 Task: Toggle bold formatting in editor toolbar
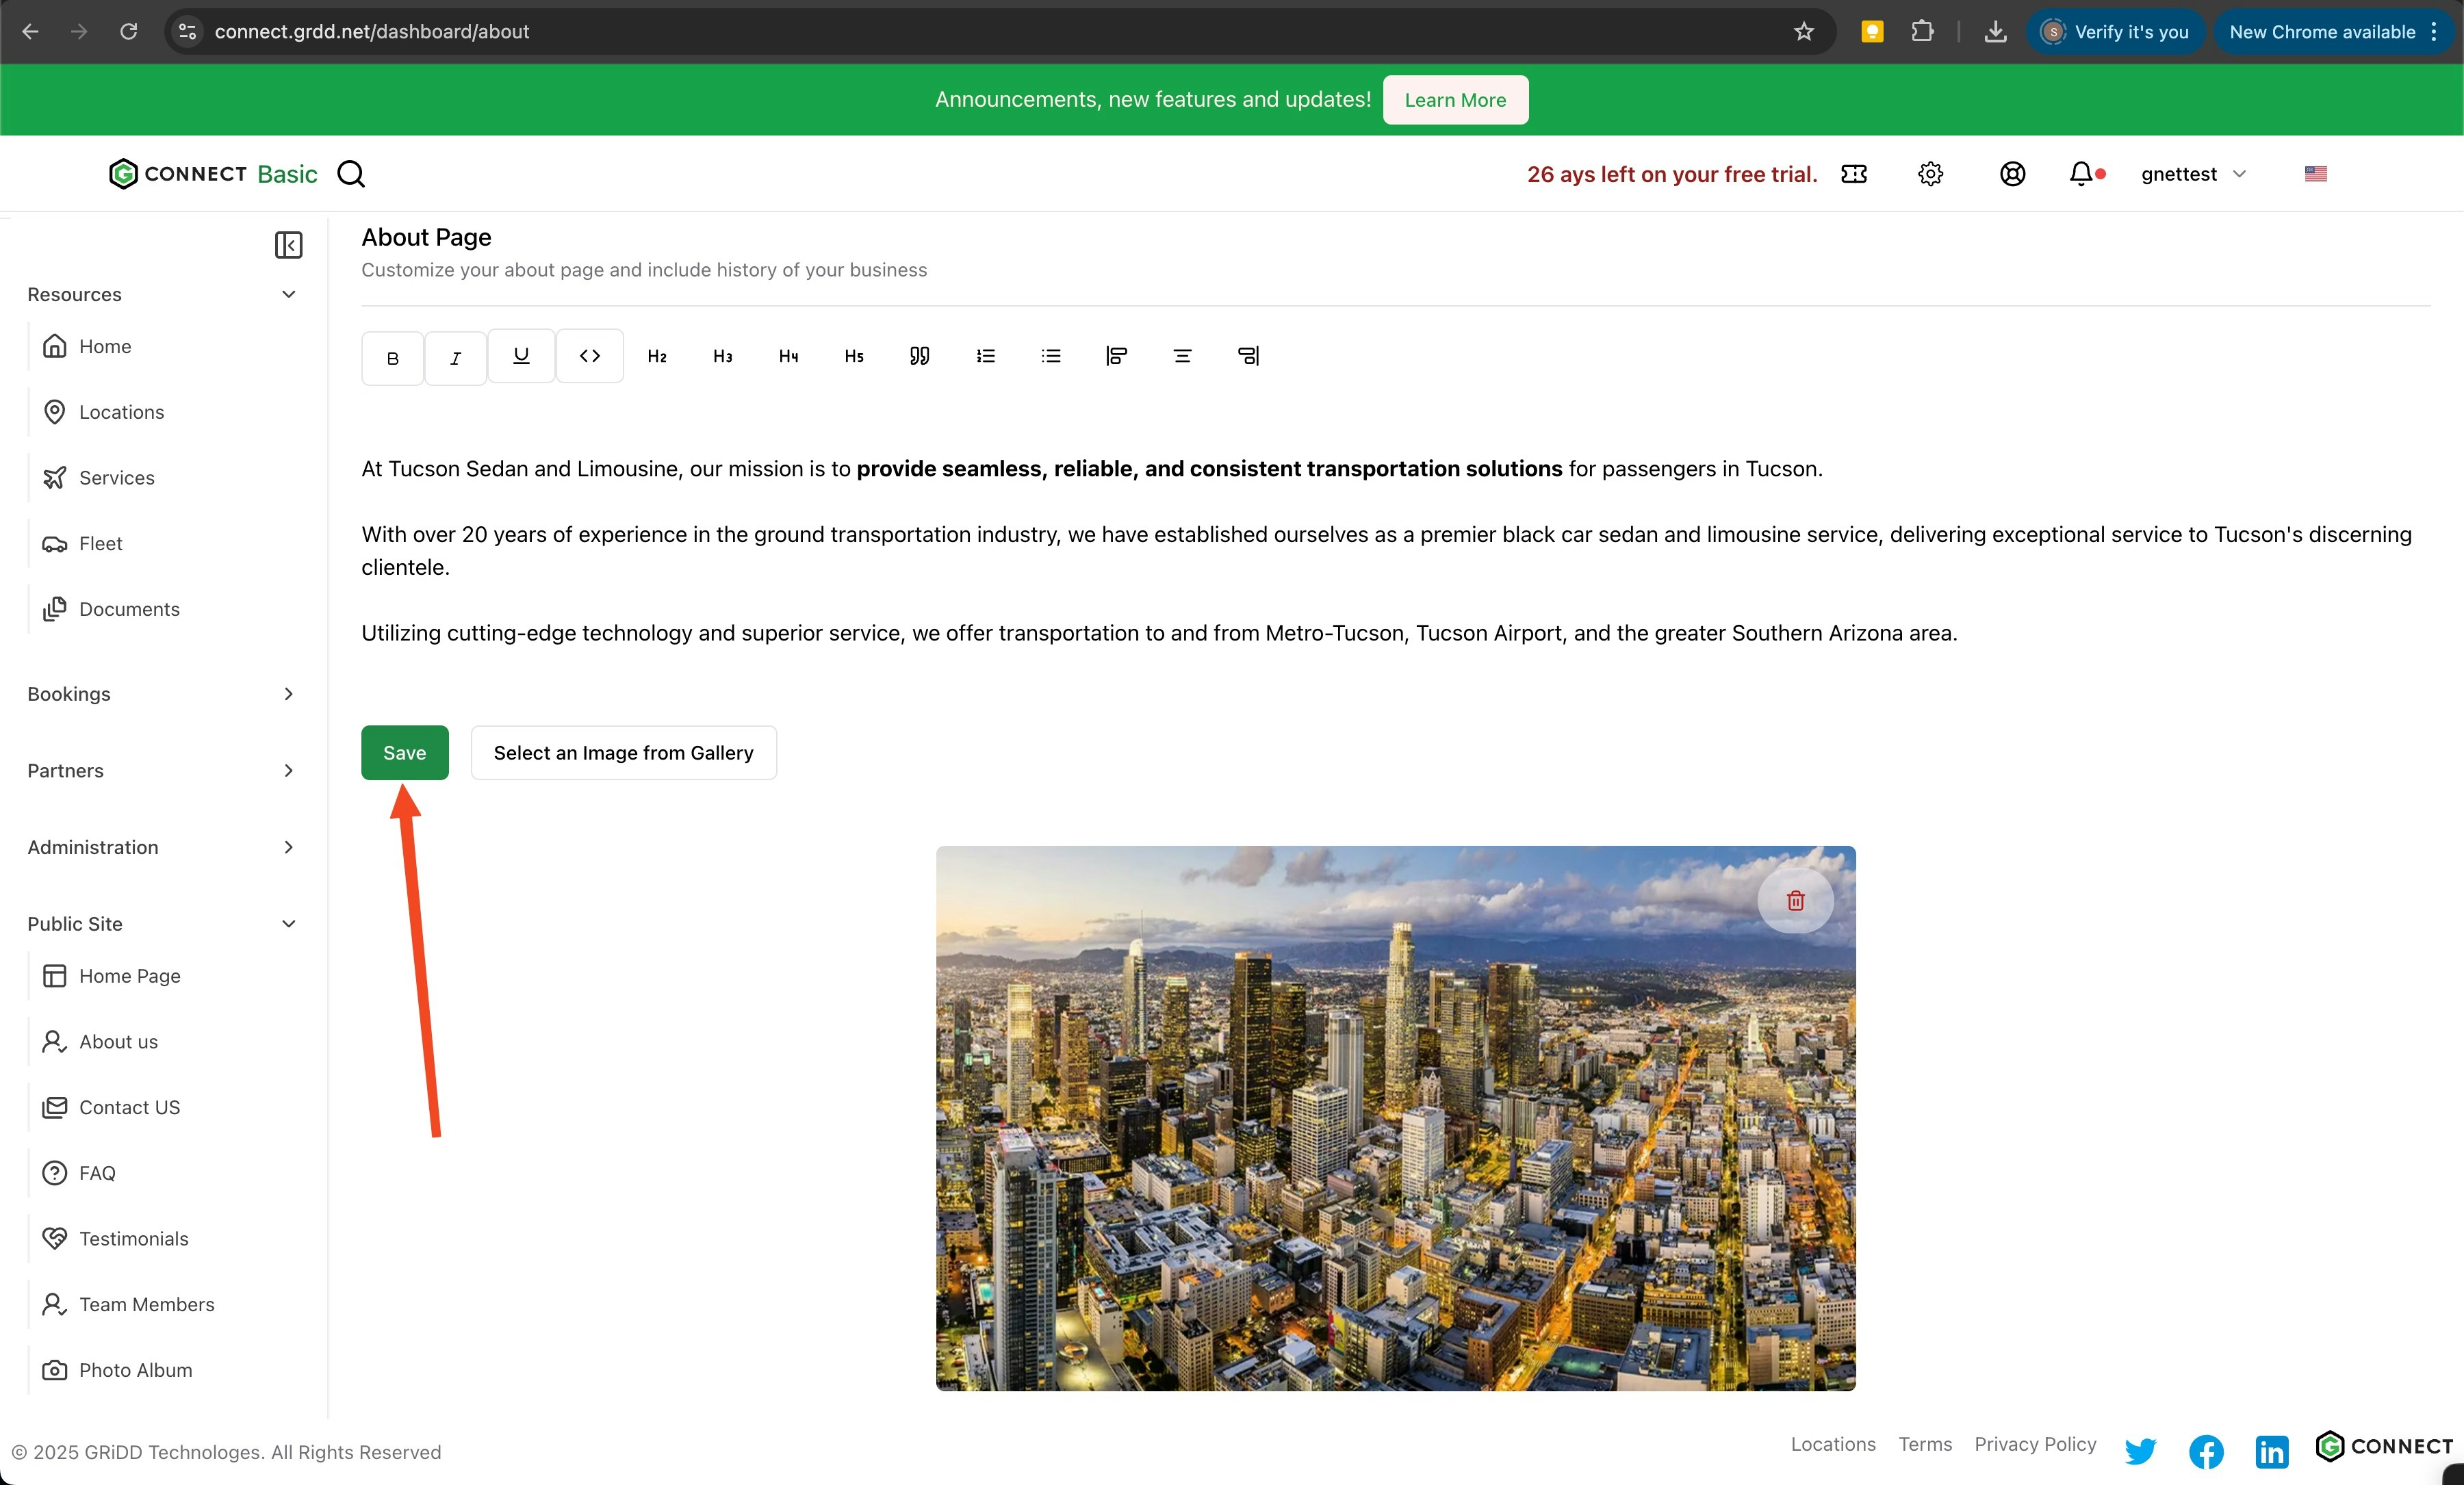coord(392,357)
